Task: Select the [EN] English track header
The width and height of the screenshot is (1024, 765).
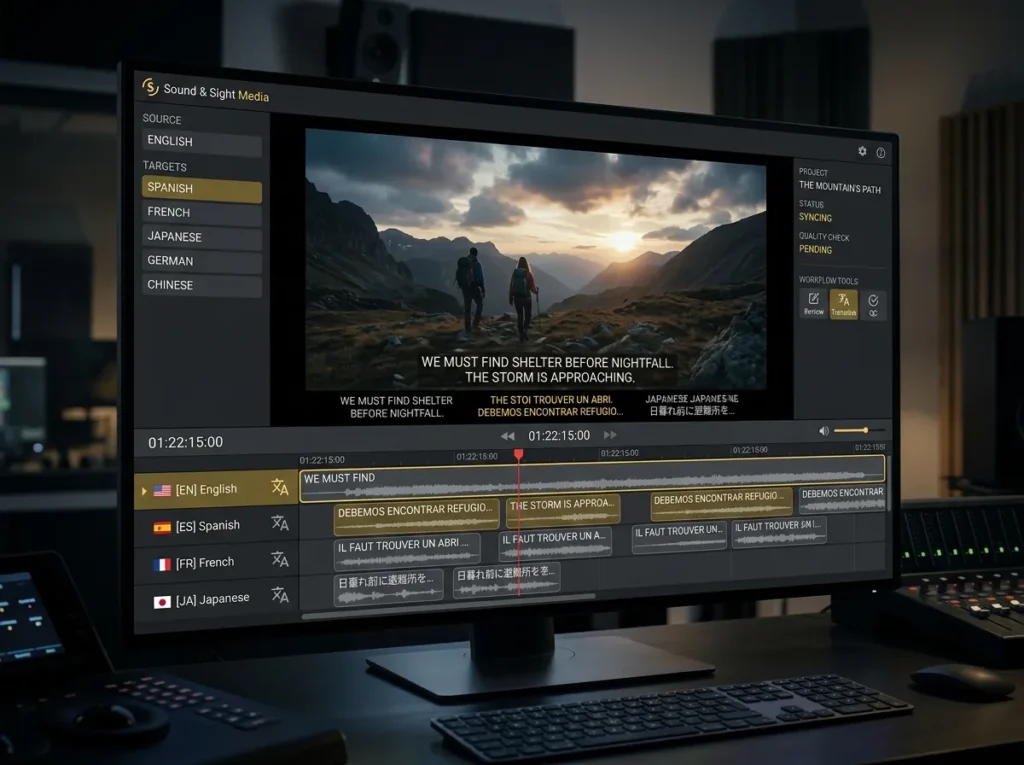Action: (216, 489)
